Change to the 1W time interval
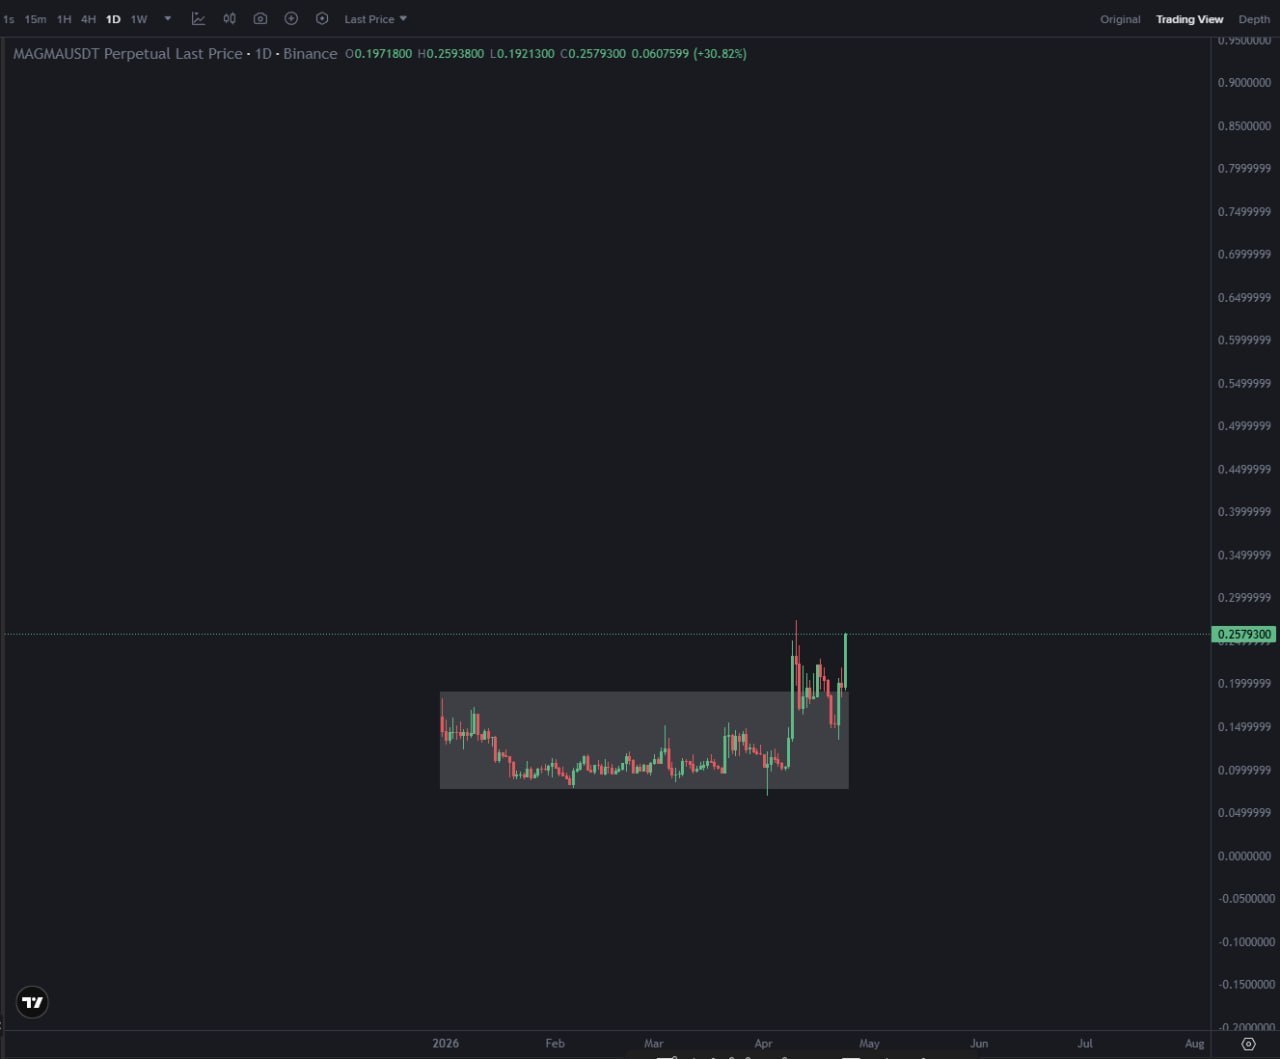Image resolution: width=1280 pixels, height=1059 pixels. click(x=139, y=19)
